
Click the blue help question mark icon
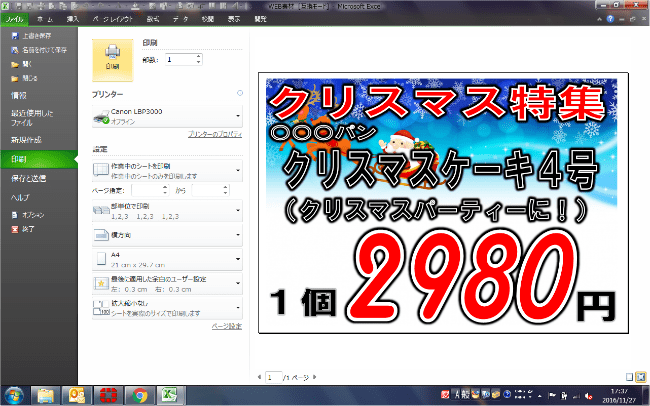pos(610,19)
